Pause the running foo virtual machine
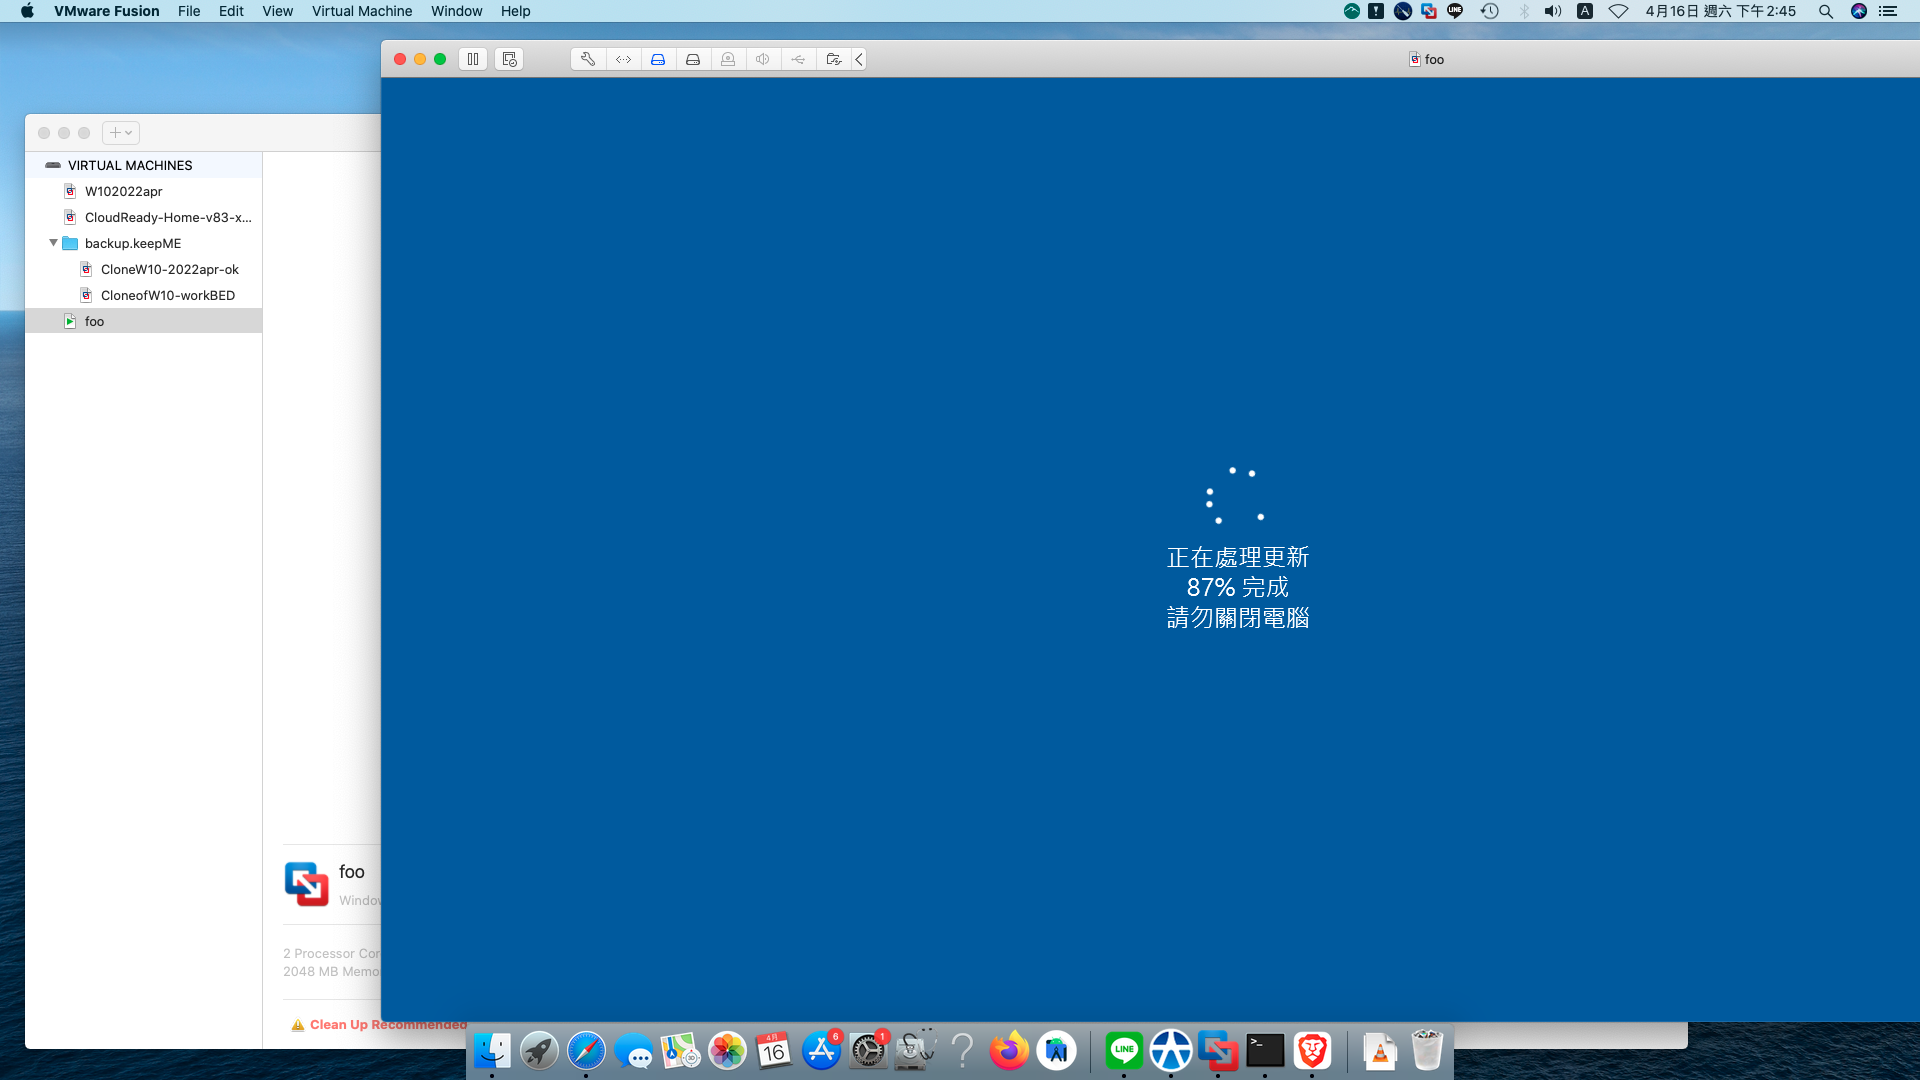 [x=473, y=59]
